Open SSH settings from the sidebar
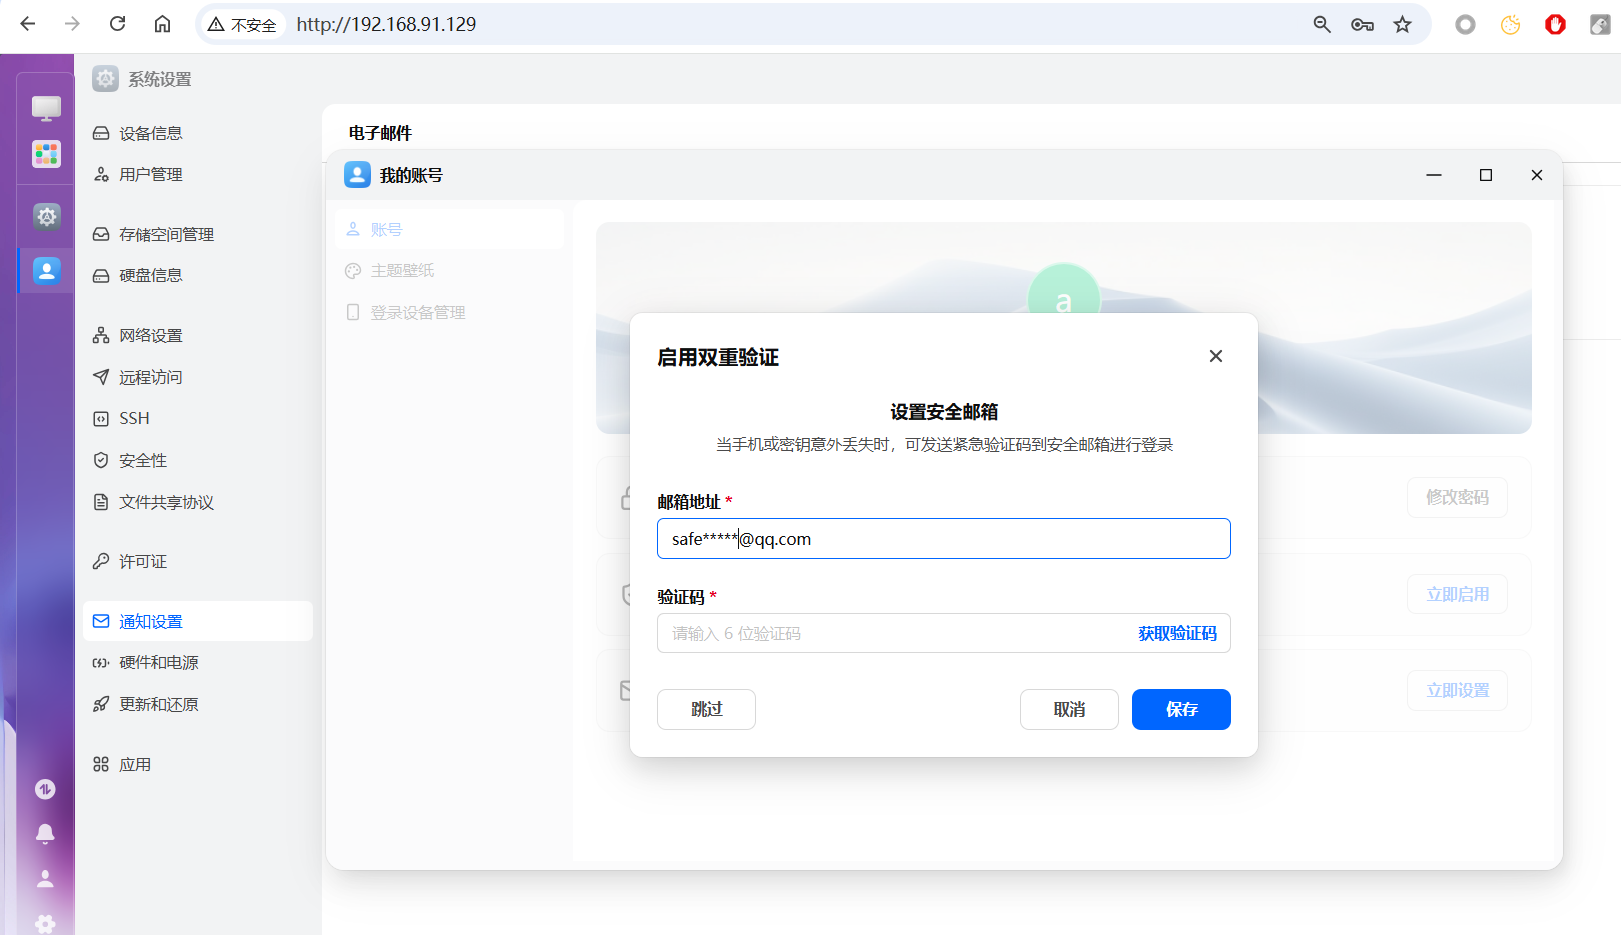 coord(135,418)
